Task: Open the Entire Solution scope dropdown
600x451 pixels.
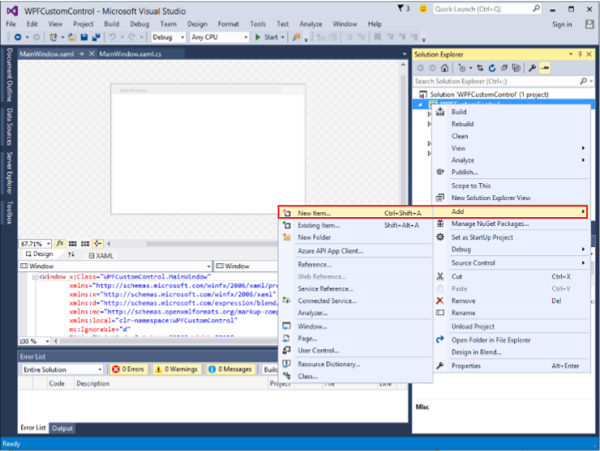Action: pyautogui.click(x=60, y=369)
